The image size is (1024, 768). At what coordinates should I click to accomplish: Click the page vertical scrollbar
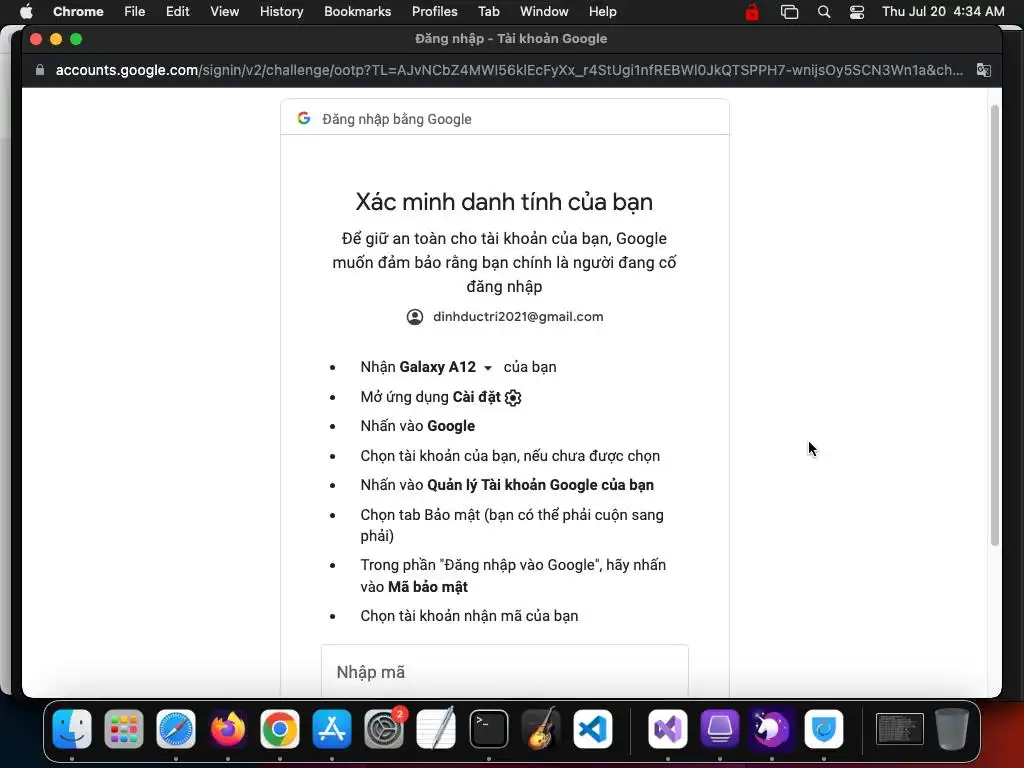[x=995, y=325]
